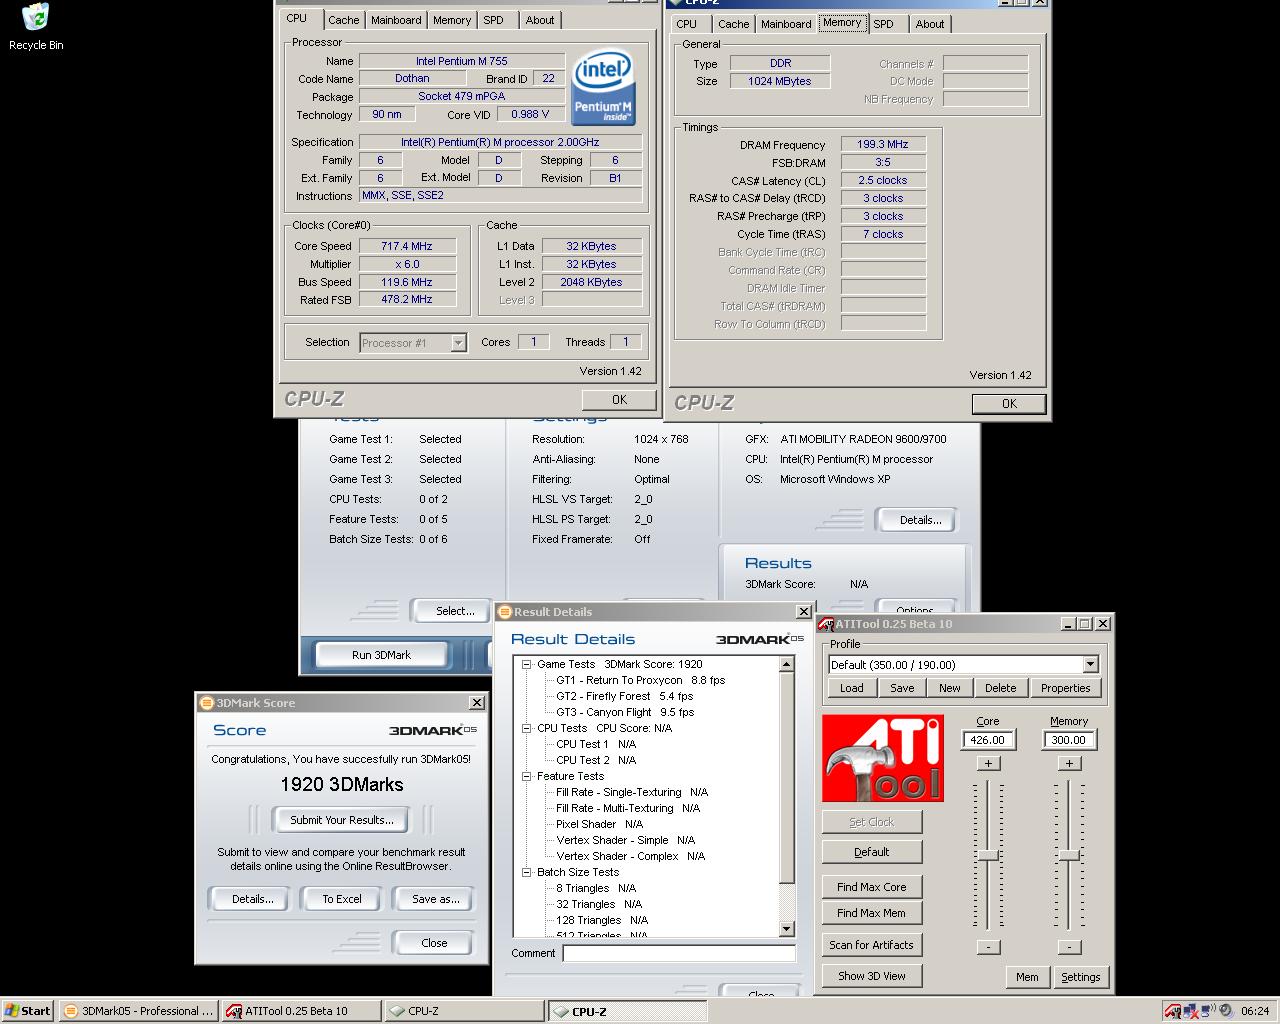Screen dimensions: 1280x1024
Task: Open the ATITool Profile dropdown
Action: click(1090, 665)
